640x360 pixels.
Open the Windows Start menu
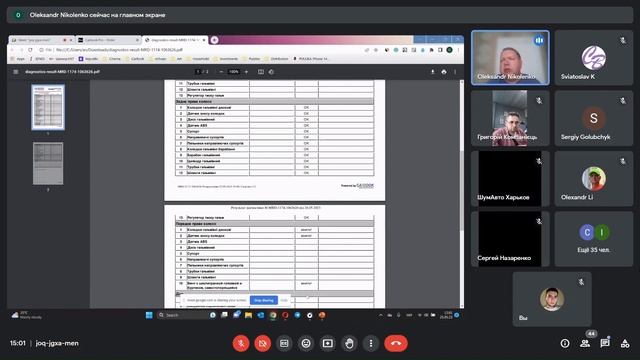(149, 315)
